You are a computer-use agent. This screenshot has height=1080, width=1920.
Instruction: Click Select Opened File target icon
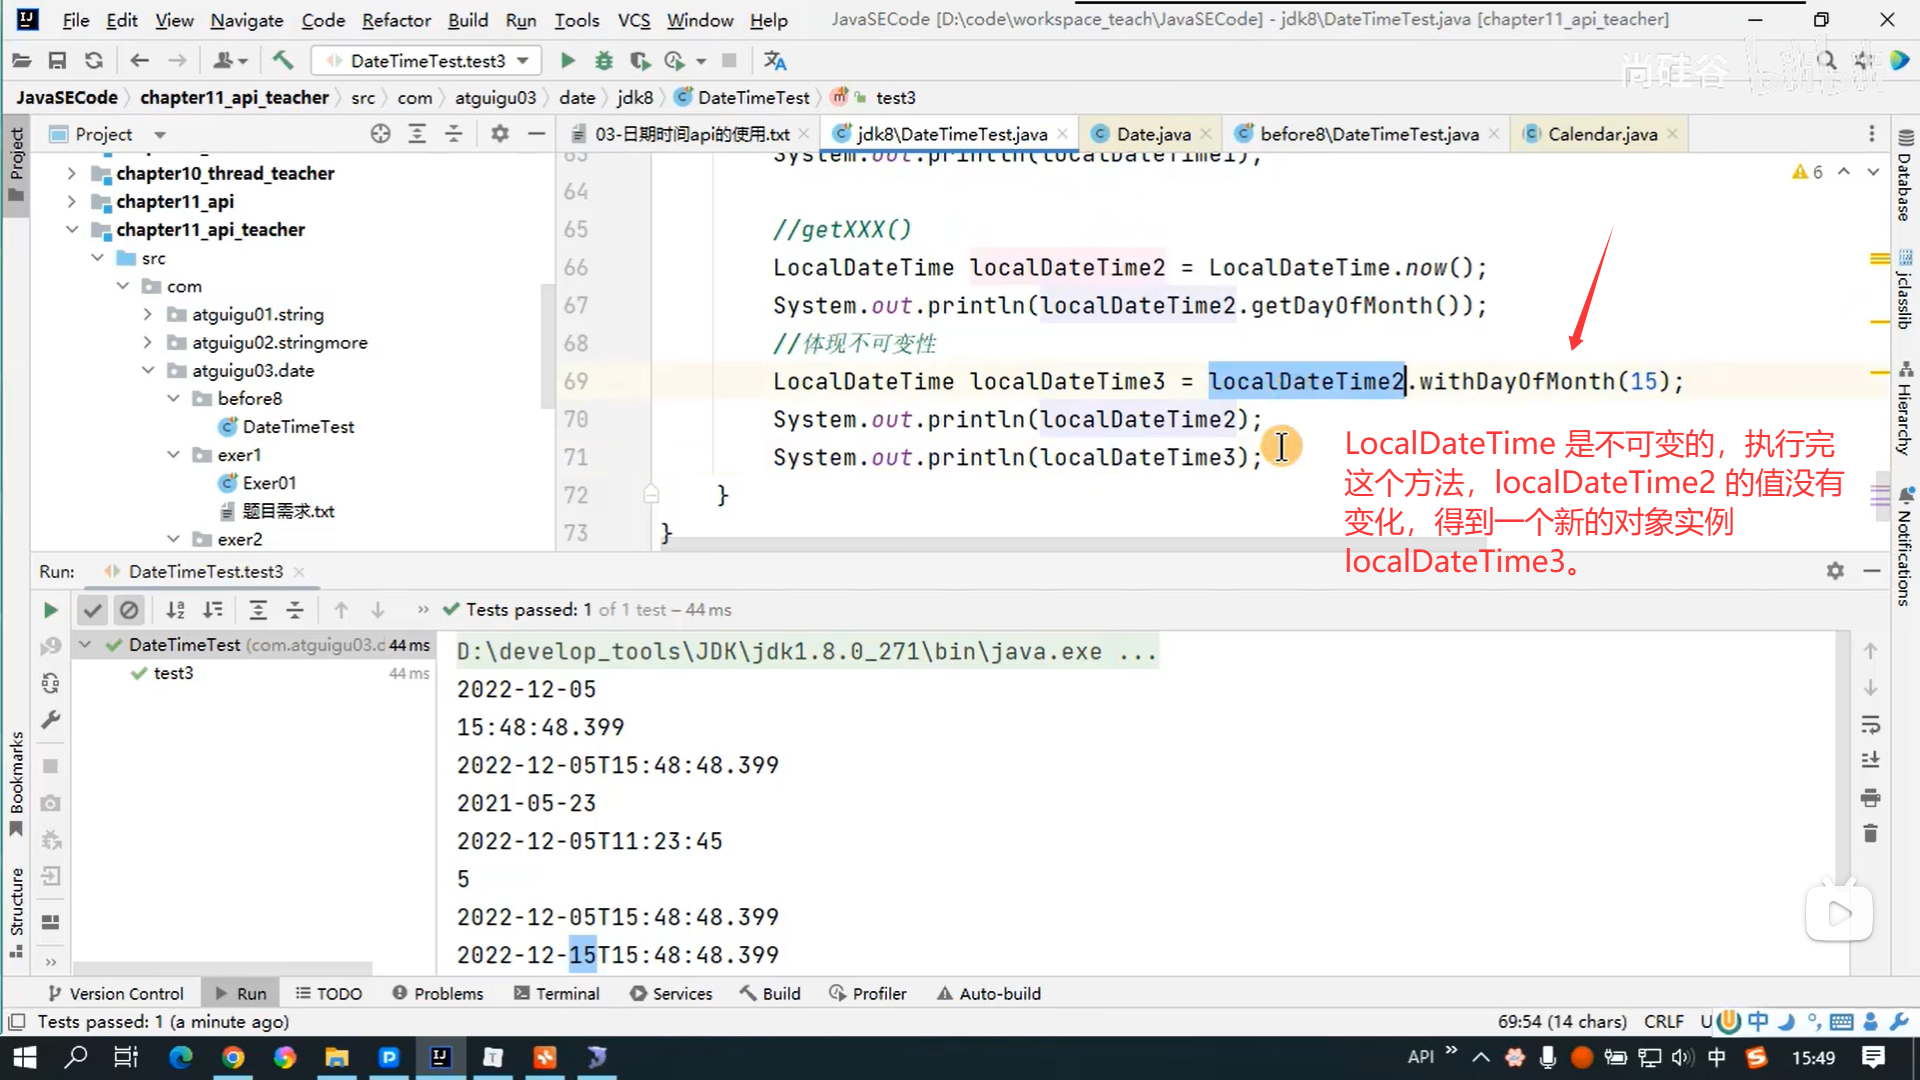pyautogui.click(x=380, y=134)
